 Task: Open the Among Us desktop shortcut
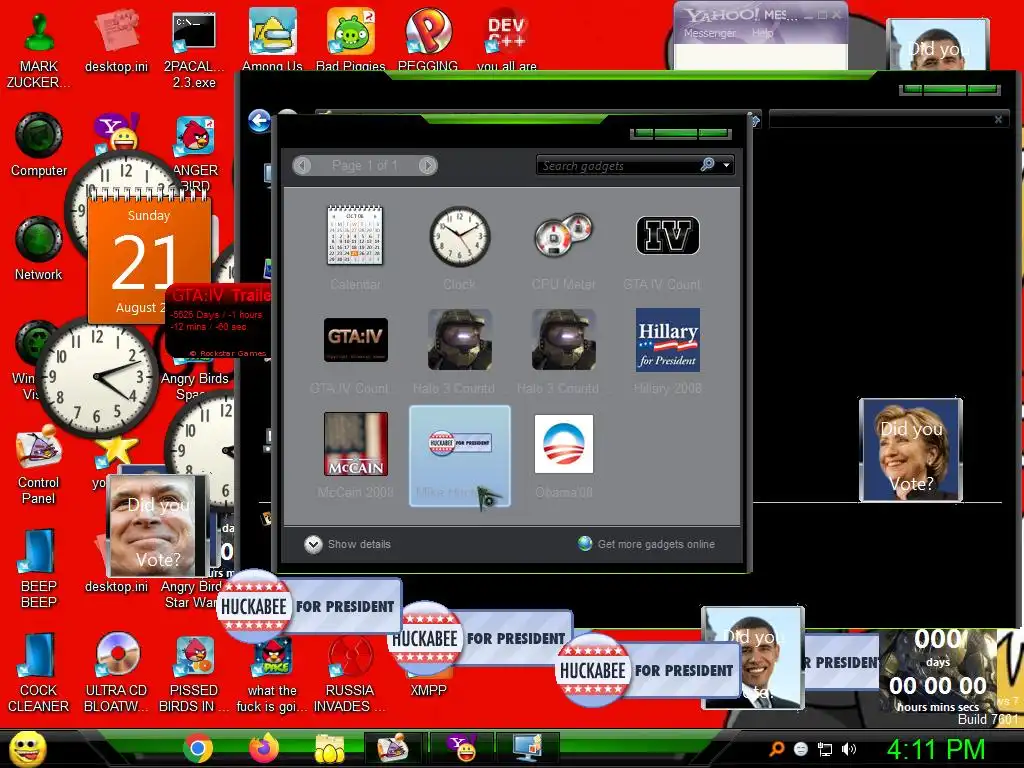[x=272, y=39]
